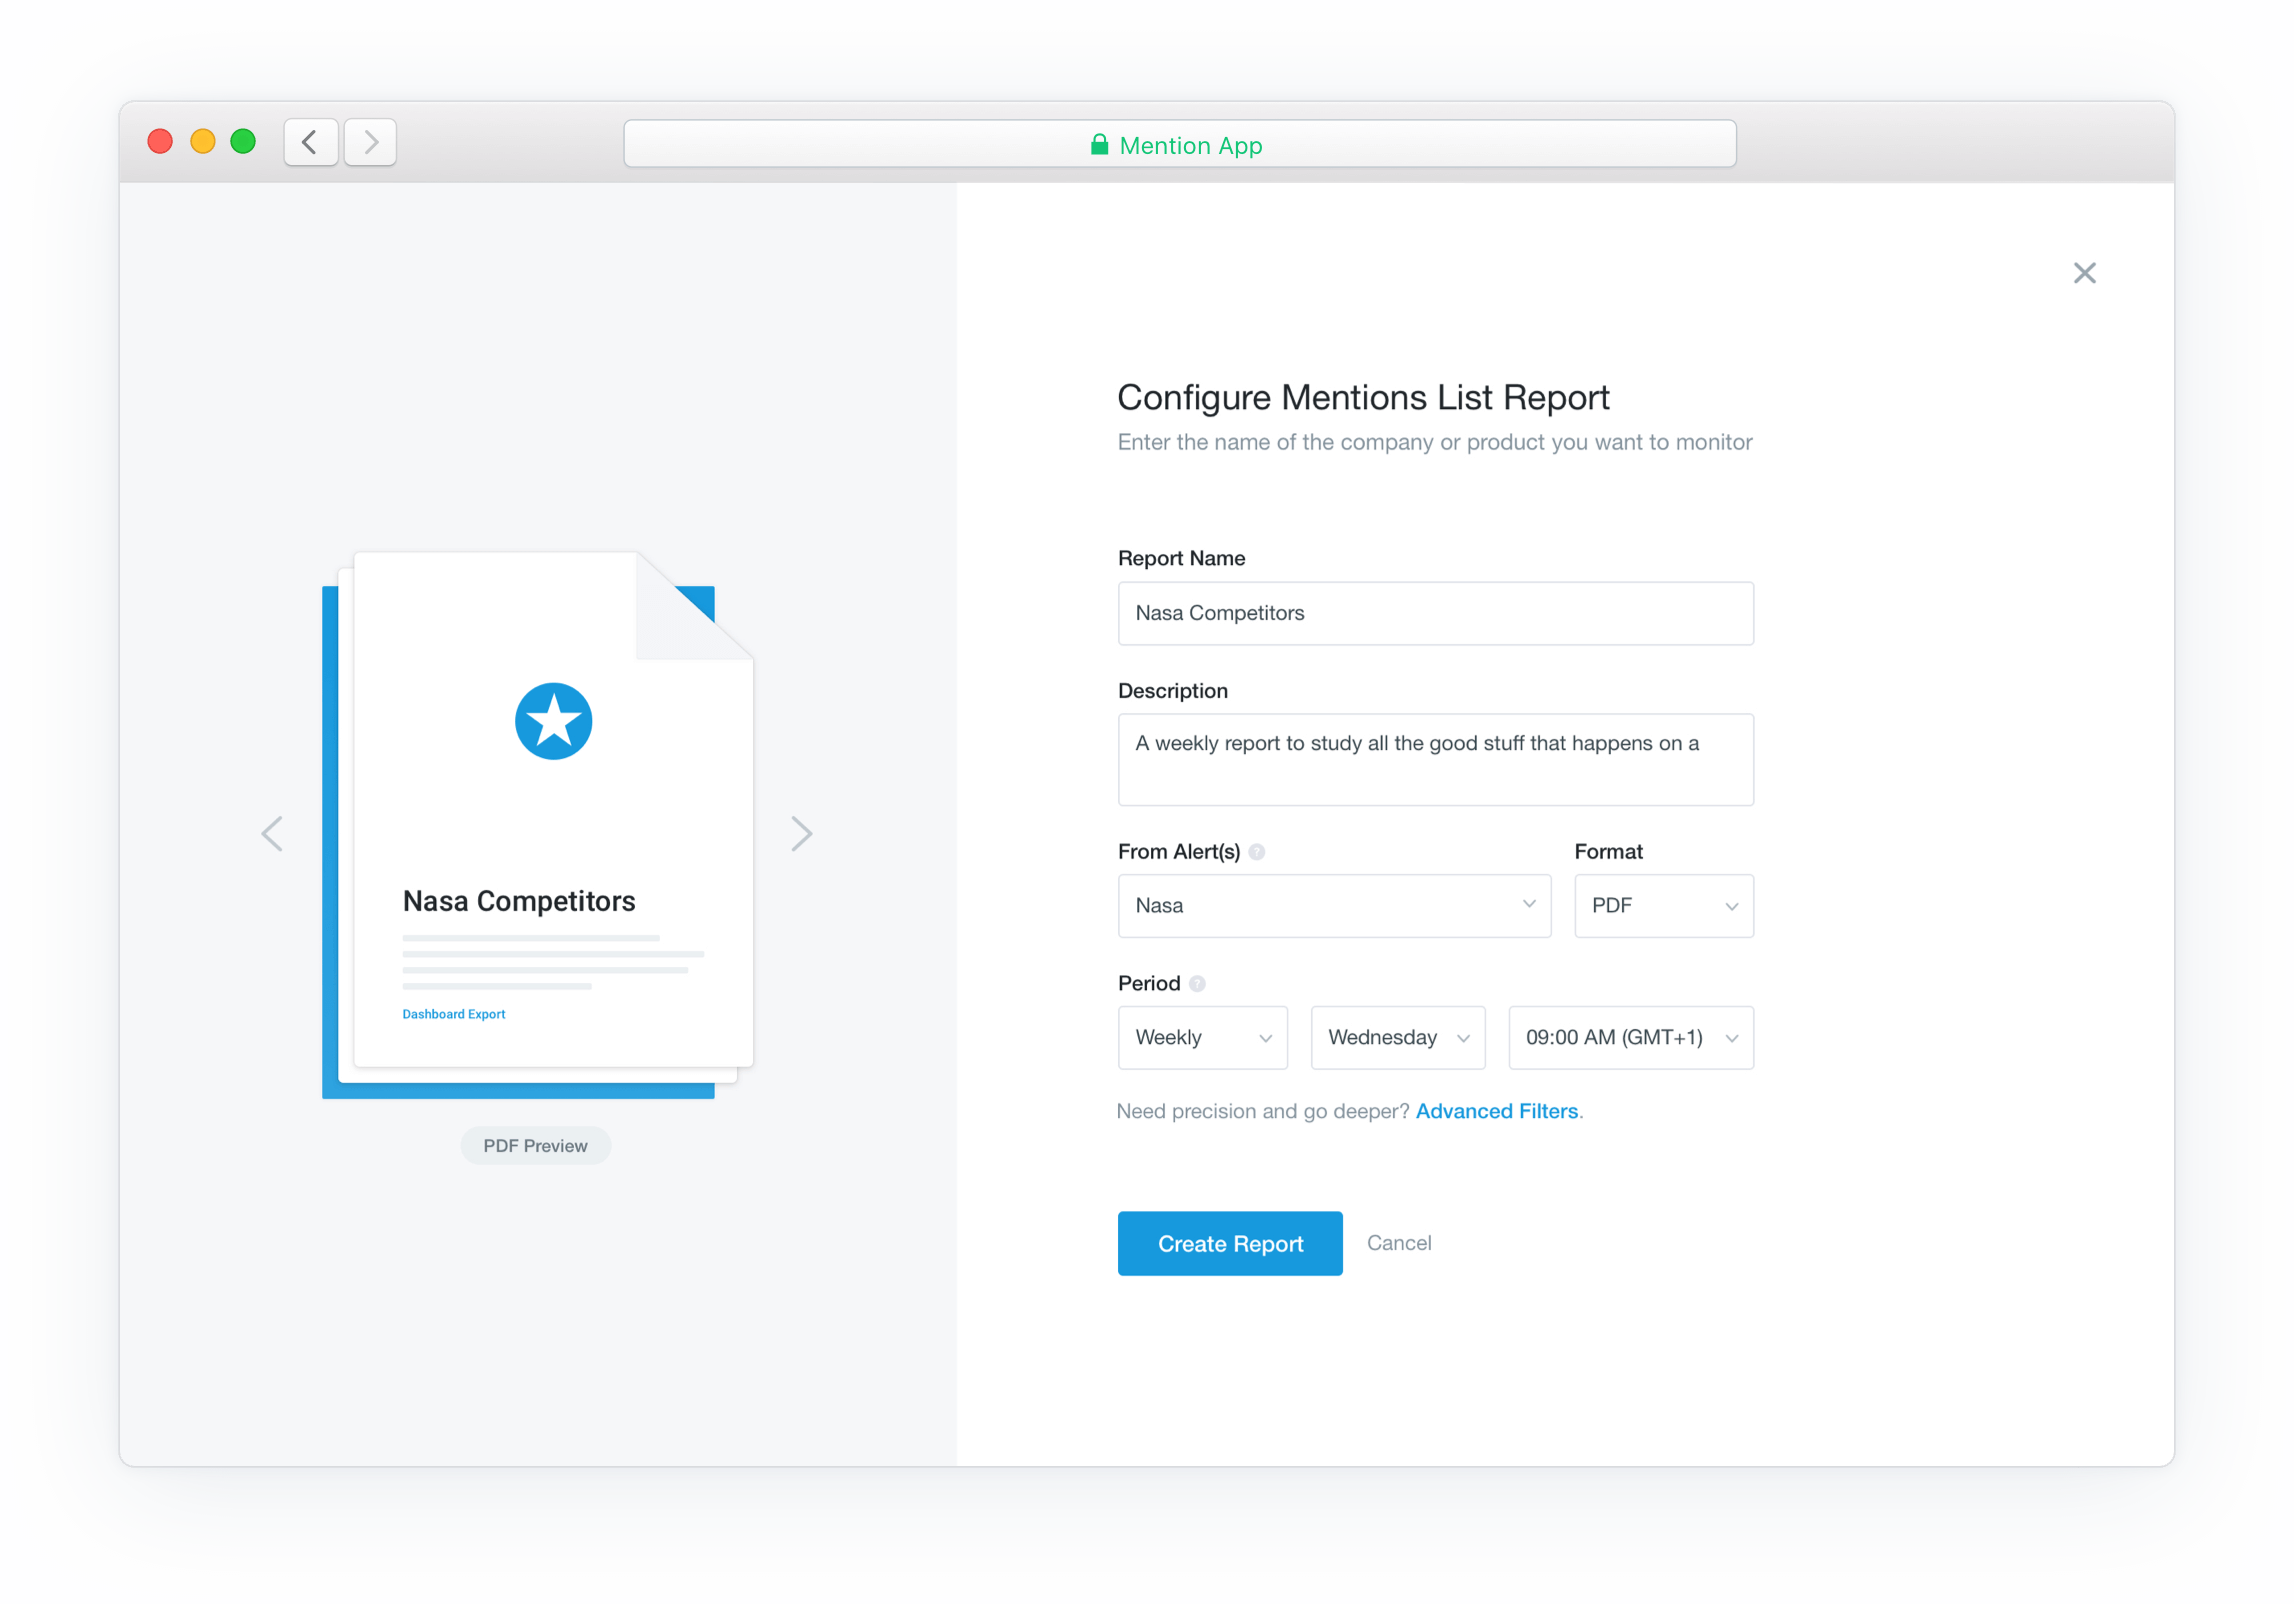Viewport: 2294px width, 1604px height.
Task: Open the Period help tooltip icon
Action: pos(1197,984)
